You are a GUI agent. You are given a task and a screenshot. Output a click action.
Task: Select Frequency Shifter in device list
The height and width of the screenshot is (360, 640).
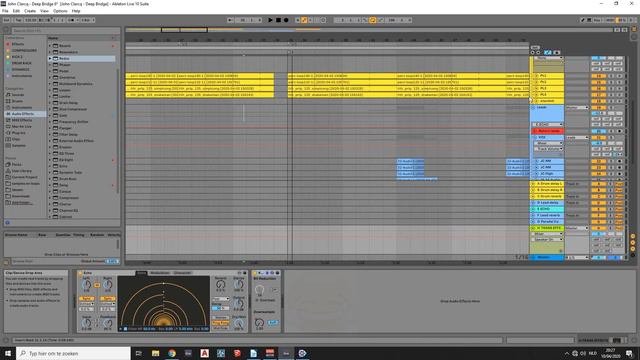point(73,122)
